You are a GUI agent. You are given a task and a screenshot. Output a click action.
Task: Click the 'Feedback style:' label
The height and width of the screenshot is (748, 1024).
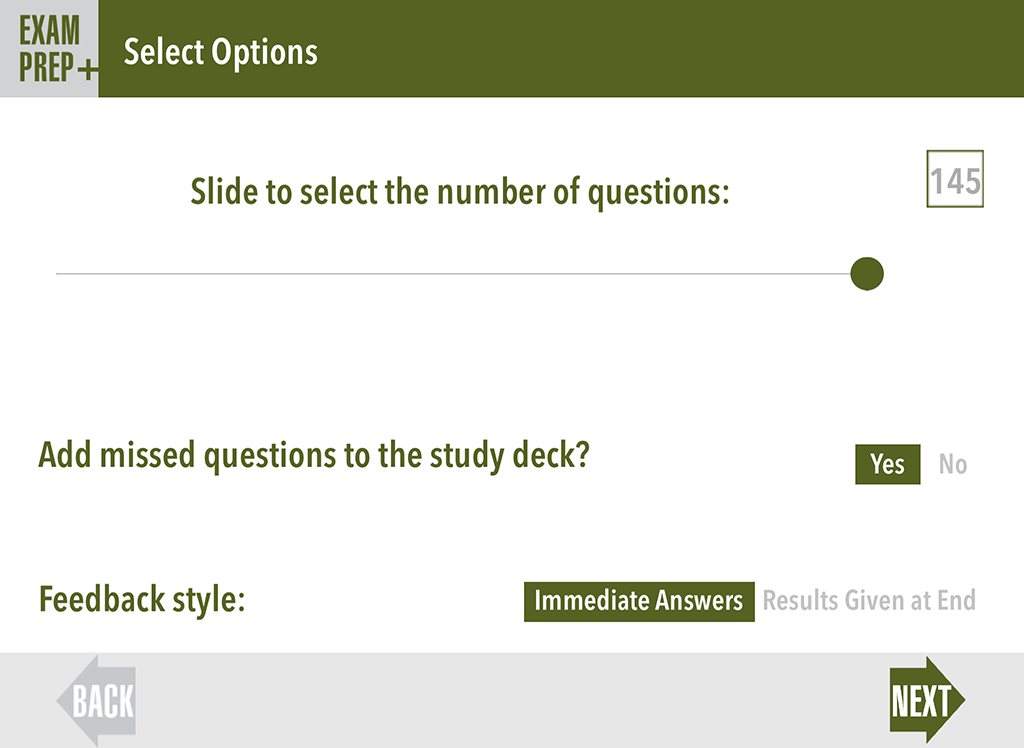tap(142, 600)
